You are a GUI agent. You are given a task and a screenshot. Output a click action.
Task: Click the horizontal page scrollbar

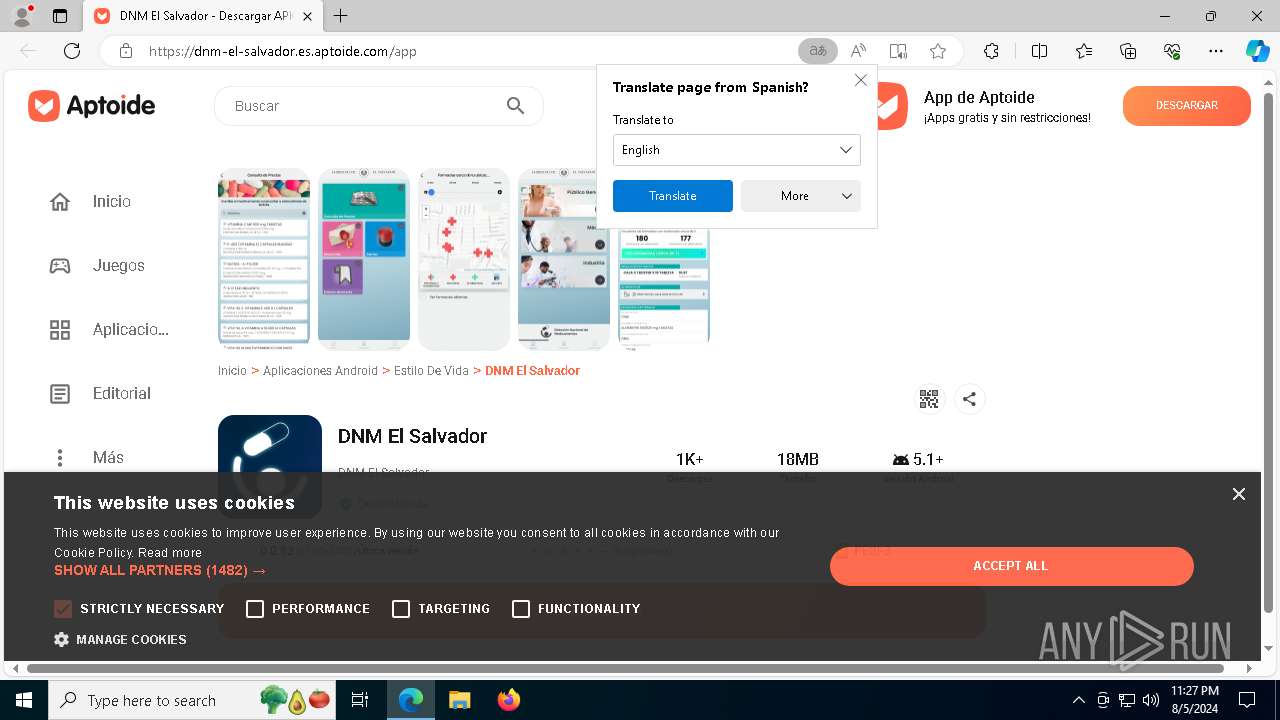pos(626,668)
